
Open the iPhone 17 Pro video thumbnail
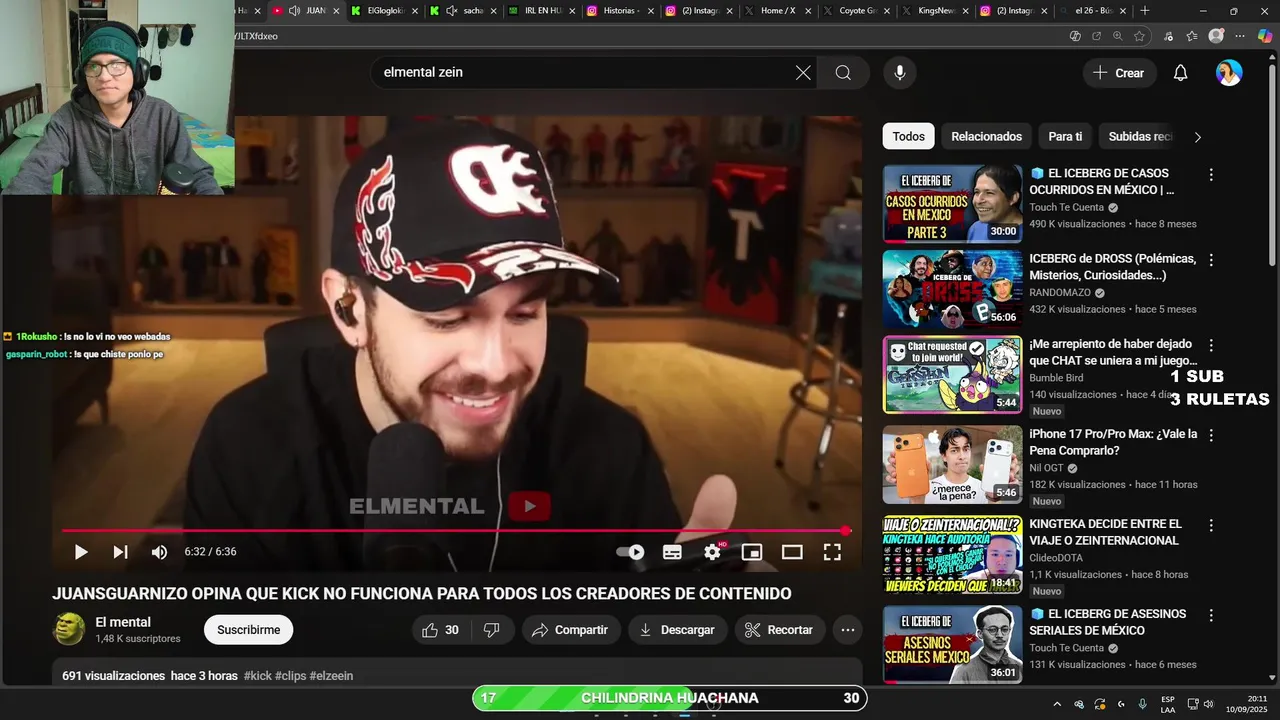click(x=952, y=465)
